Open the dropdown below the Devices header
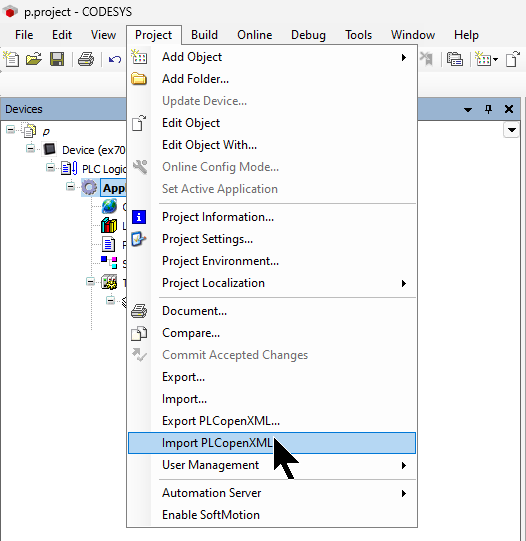Viewport: 526px width, 541px height. pyautogui.click(x=512, y=130)
